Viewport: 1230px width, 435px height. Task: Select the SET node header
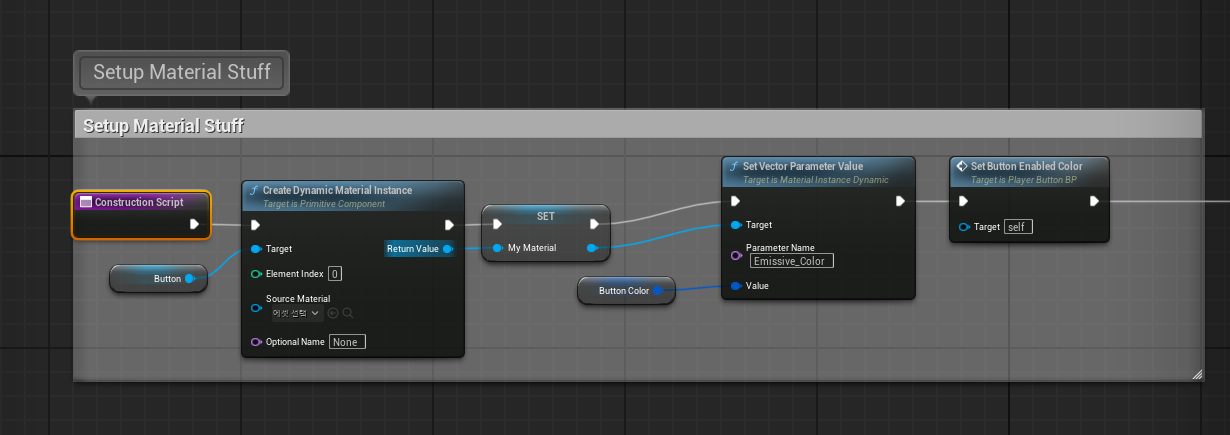[546, 216]
